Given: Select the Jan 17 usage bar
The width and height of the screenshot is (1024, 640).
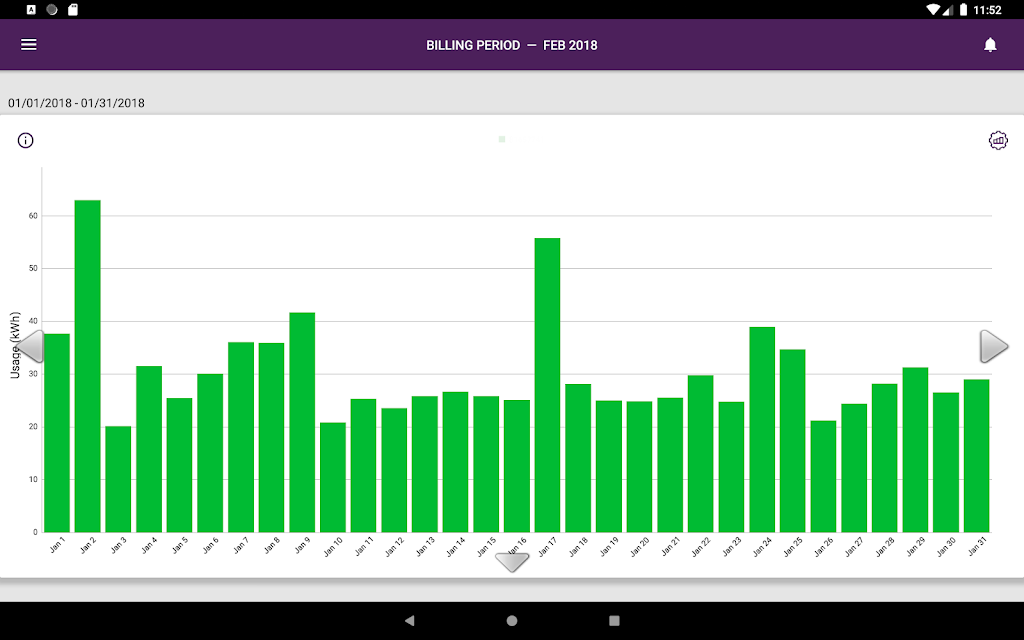Looking at the screenshot, I should 547,385.
